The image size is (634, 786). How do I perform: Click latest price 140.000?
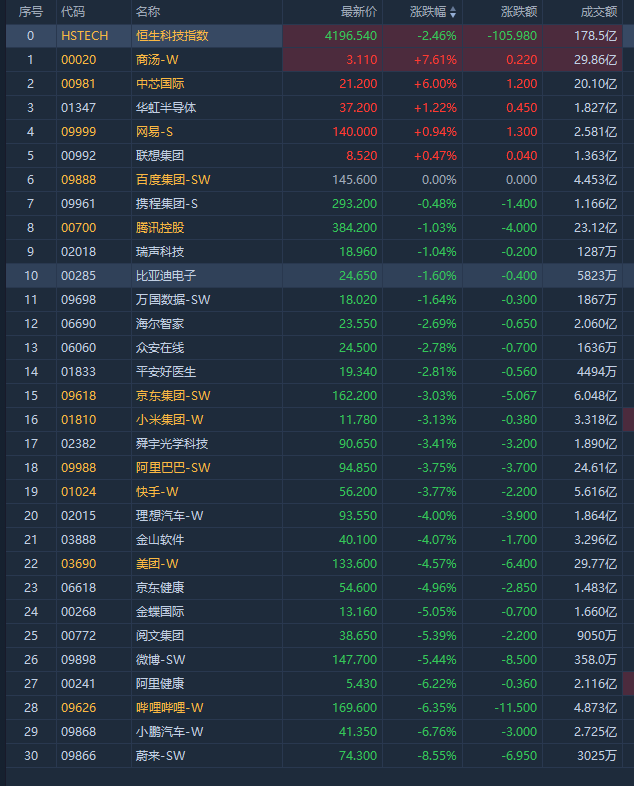point(354,132)
